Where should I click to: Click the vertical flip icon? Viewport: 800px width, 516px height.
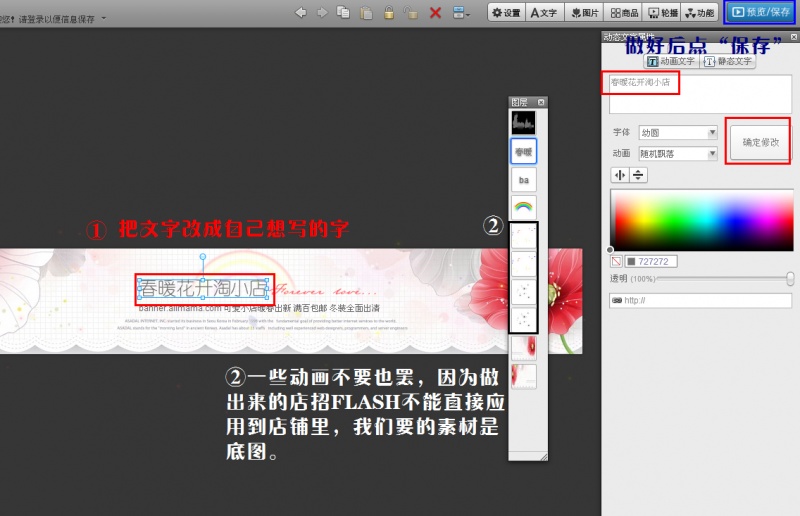click(x=638, y=175)
